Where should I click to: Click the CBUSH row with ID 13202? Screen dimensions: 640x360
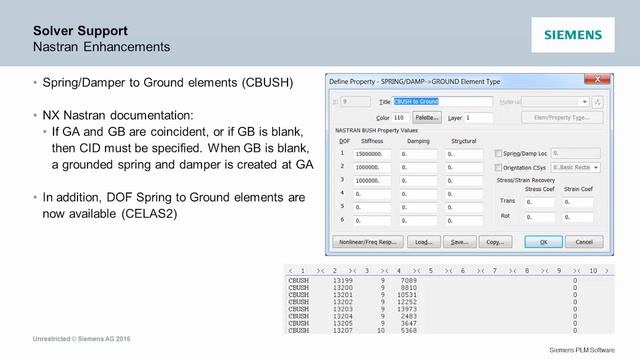click(x=449, y=302)
